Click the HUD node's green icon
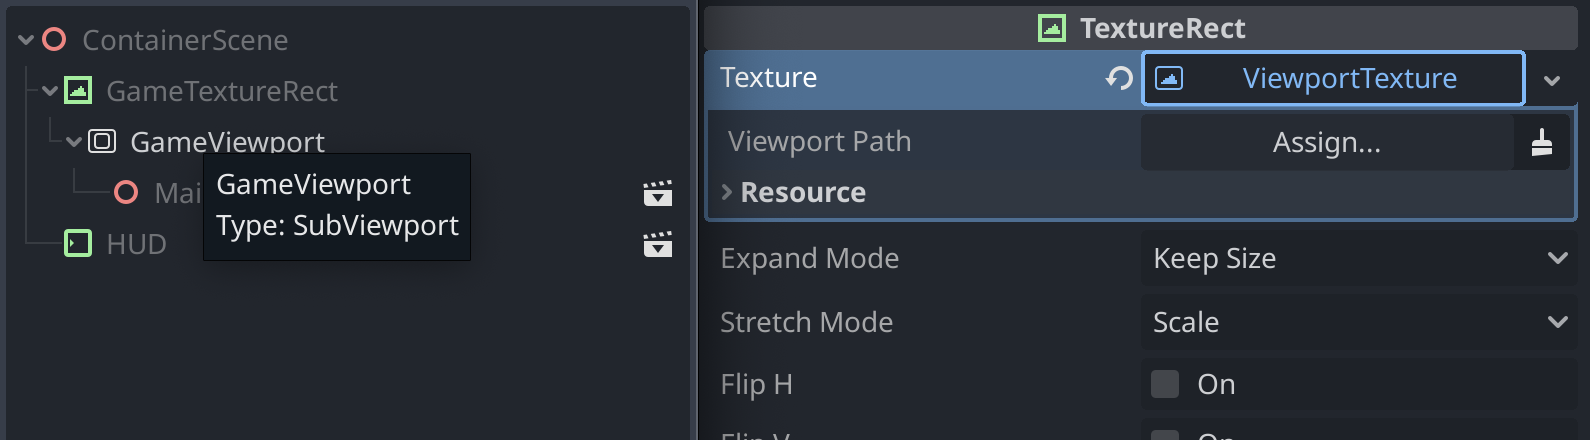 point(78,243)
